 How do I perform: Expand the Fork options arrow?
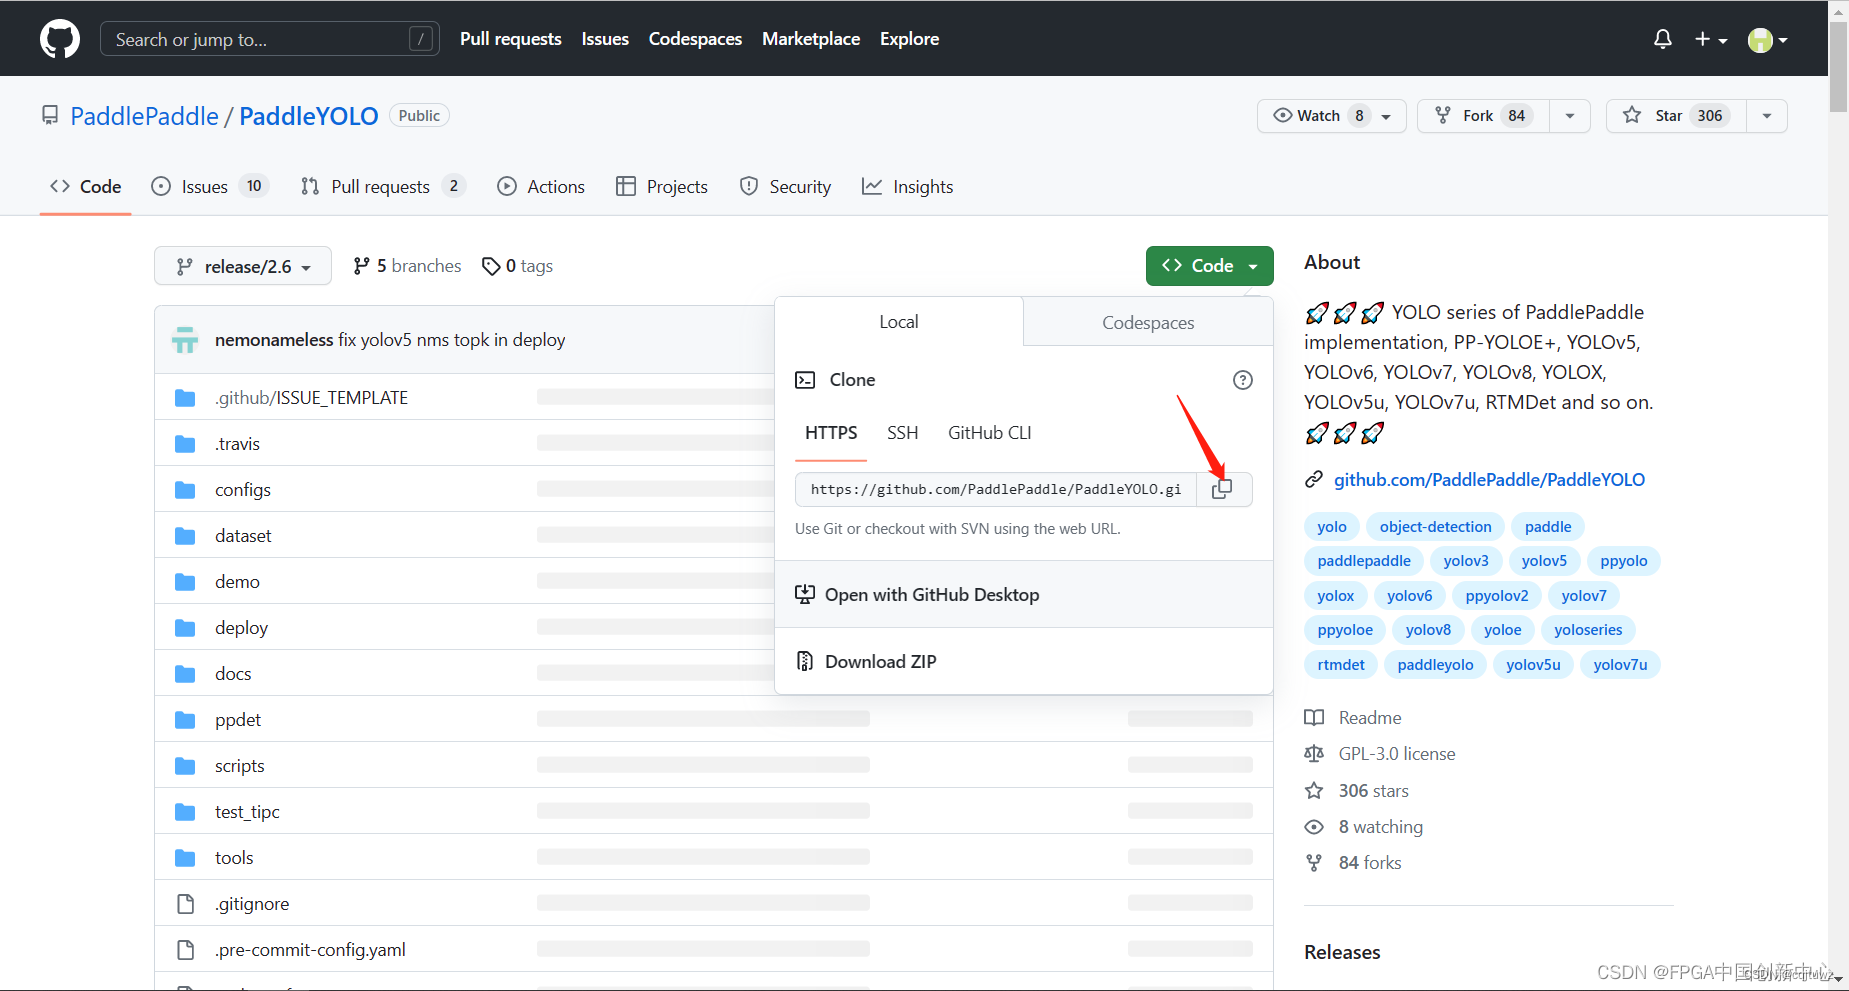[x=1570, y=116]
